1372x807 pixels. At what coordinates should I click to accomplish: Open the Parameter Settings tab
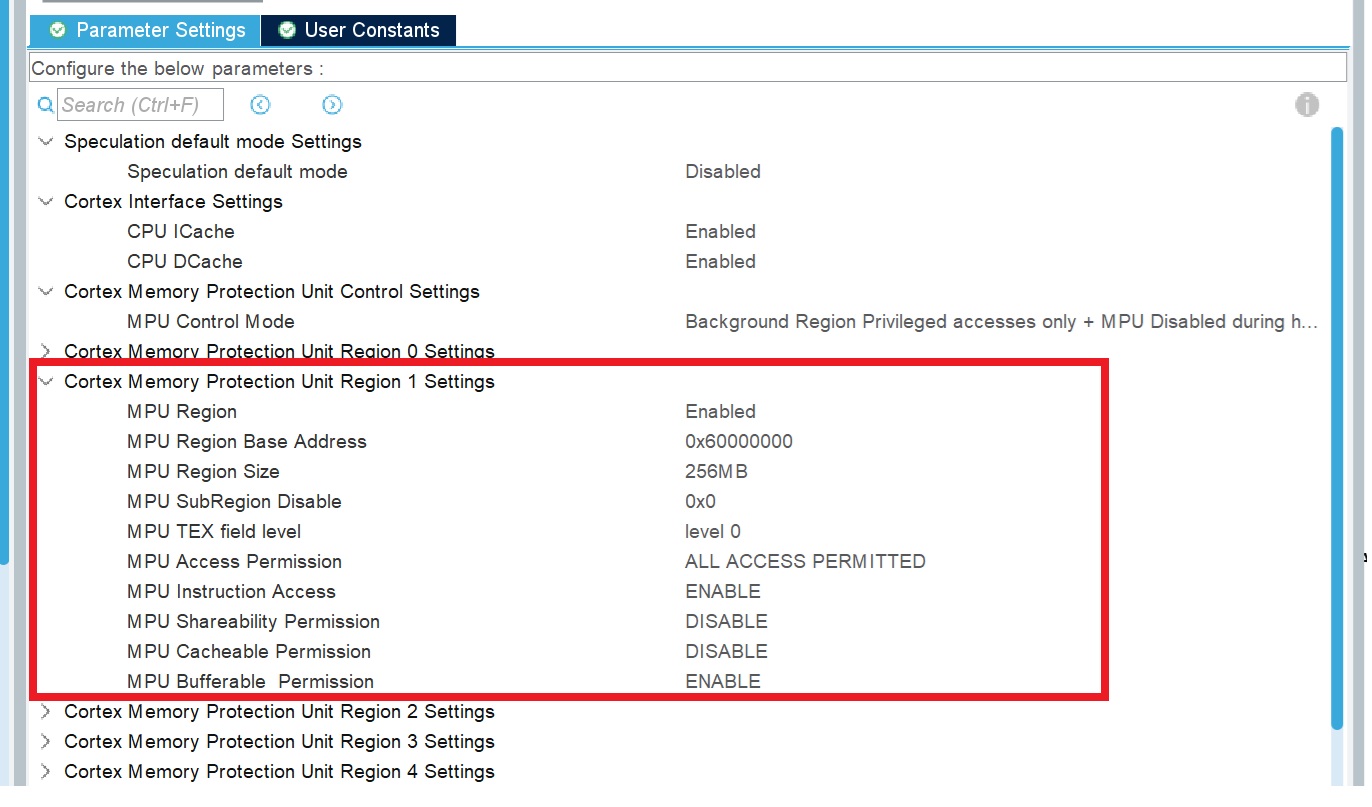click(x=145, y=30)
